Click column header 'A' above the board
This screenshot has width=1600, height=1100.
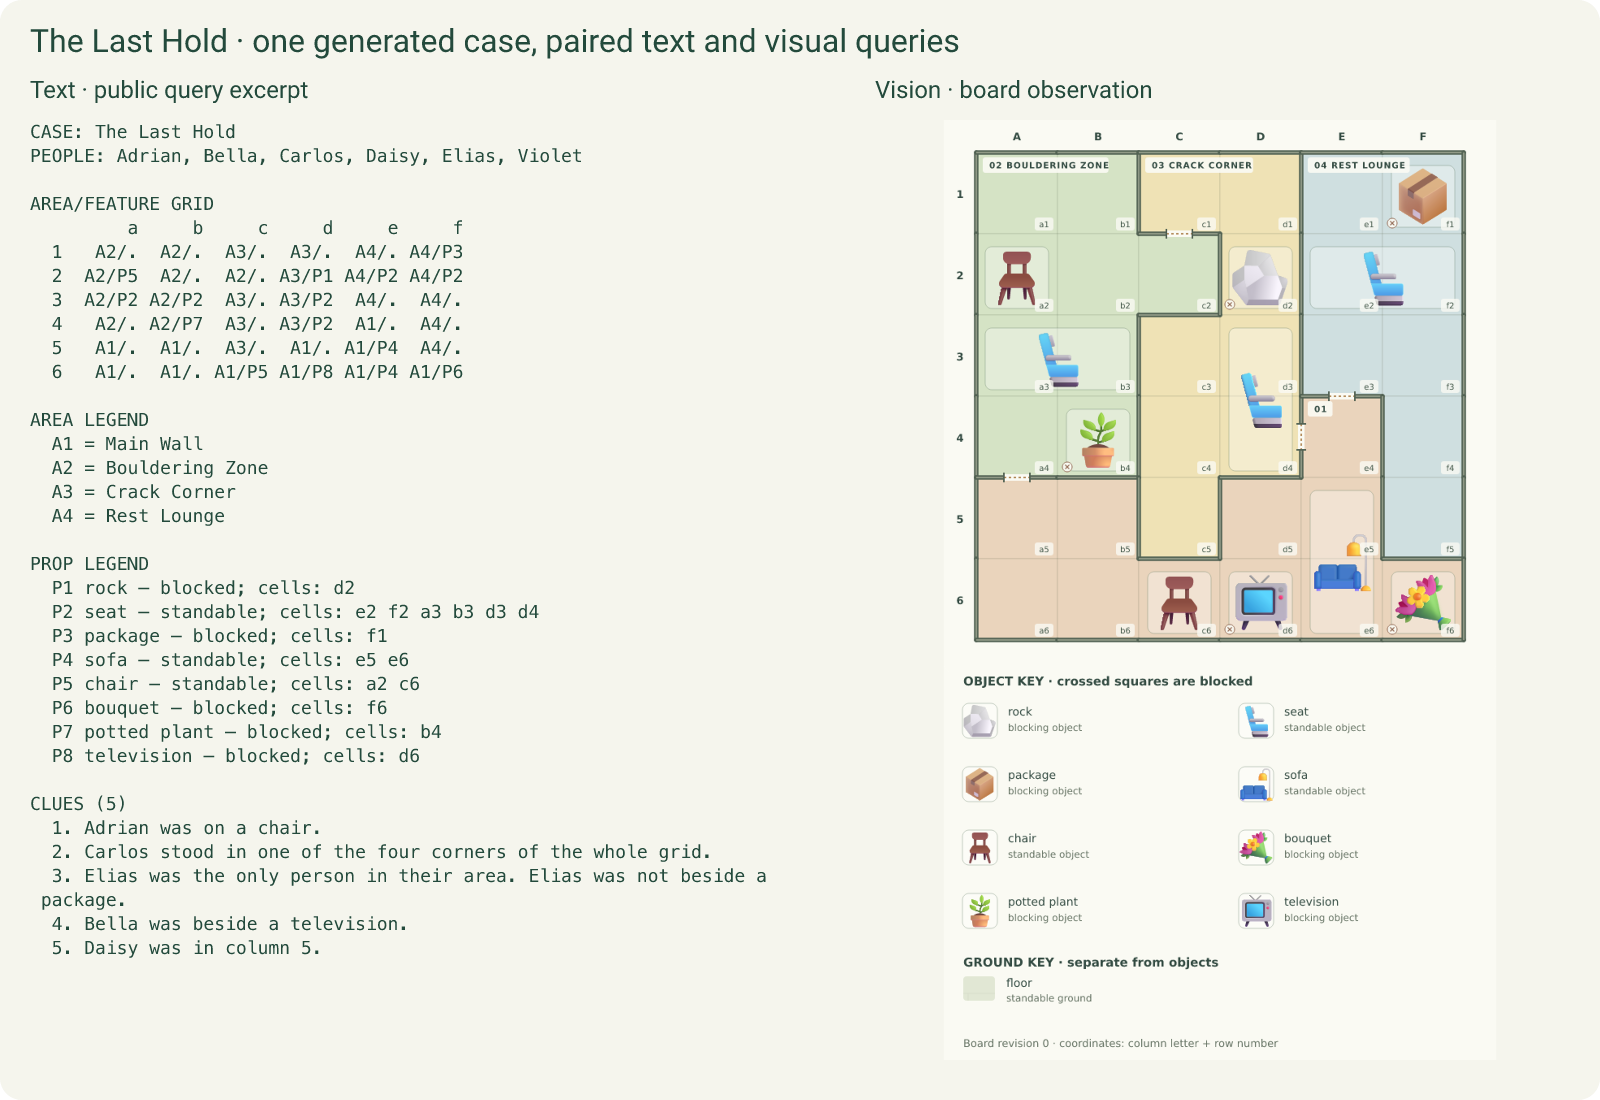coord(1017,137)
